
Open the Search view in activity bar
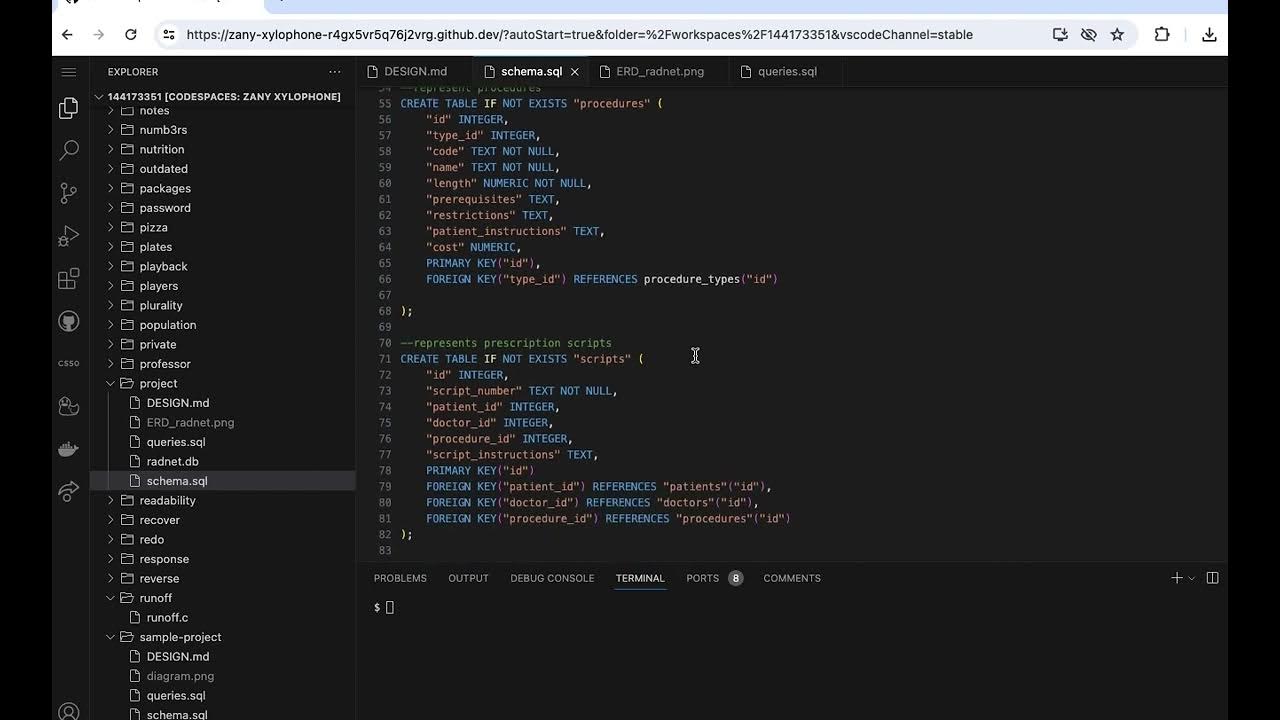(x=69, y=150)
